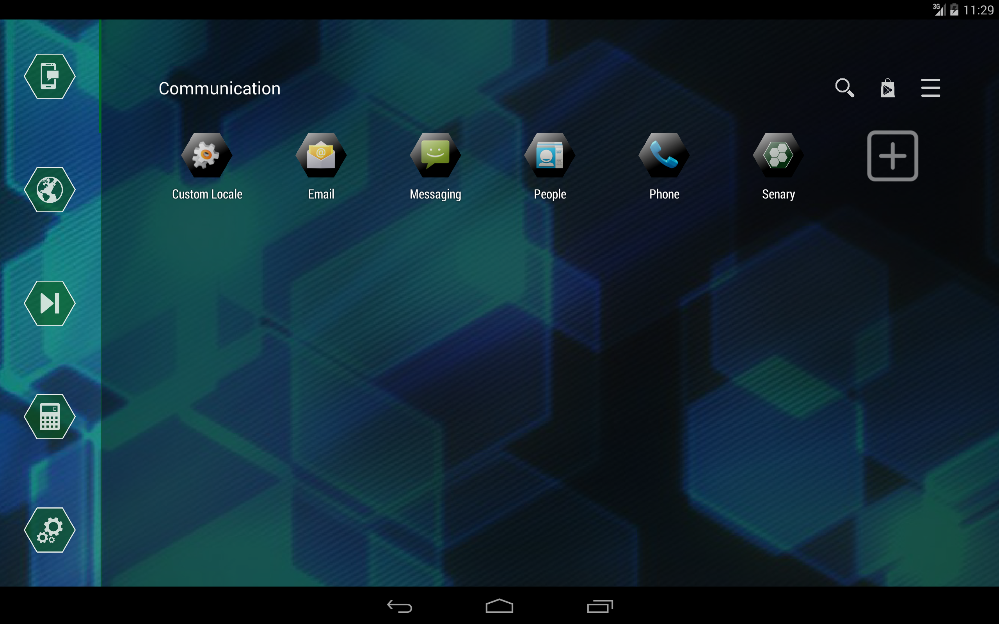Select the Communication phone category in sidebar
The height and width of the screenshot is (624, 999).
pos(49,76)
